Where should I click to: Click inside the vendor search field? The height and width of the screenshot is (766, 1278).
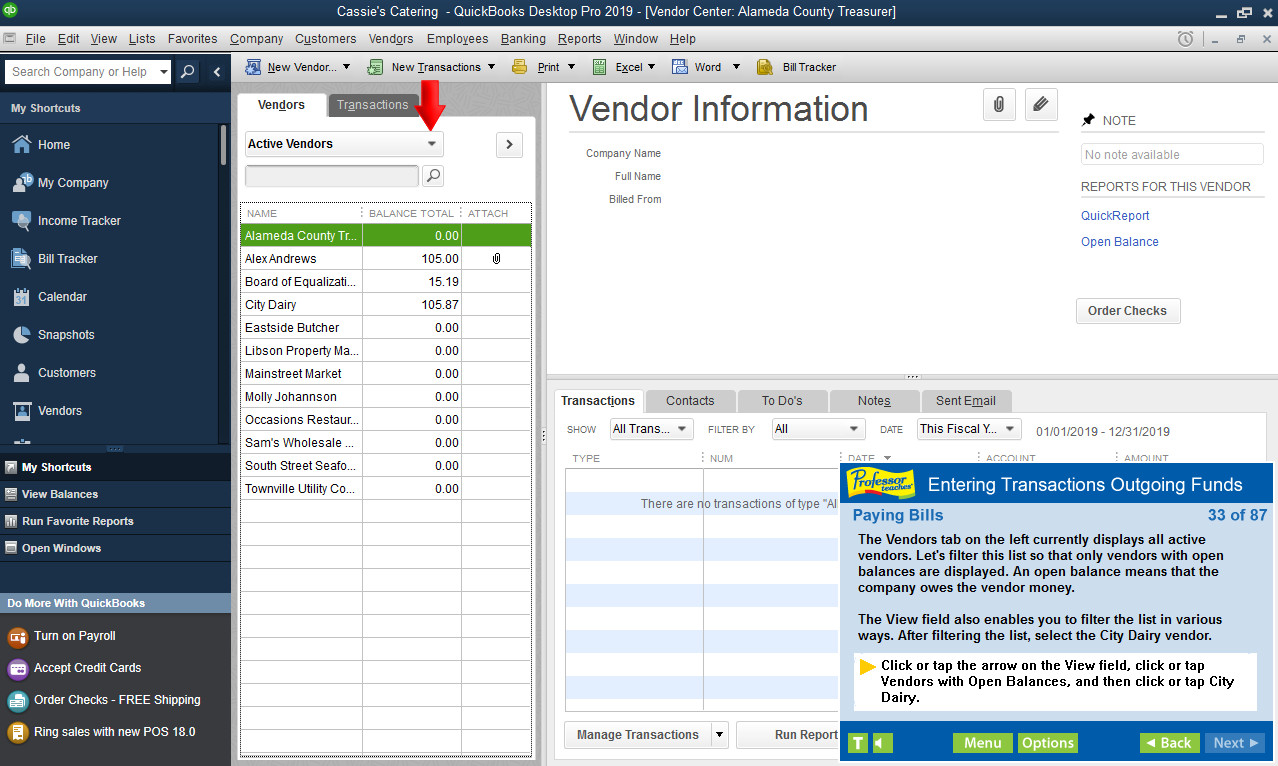[330, 176]
